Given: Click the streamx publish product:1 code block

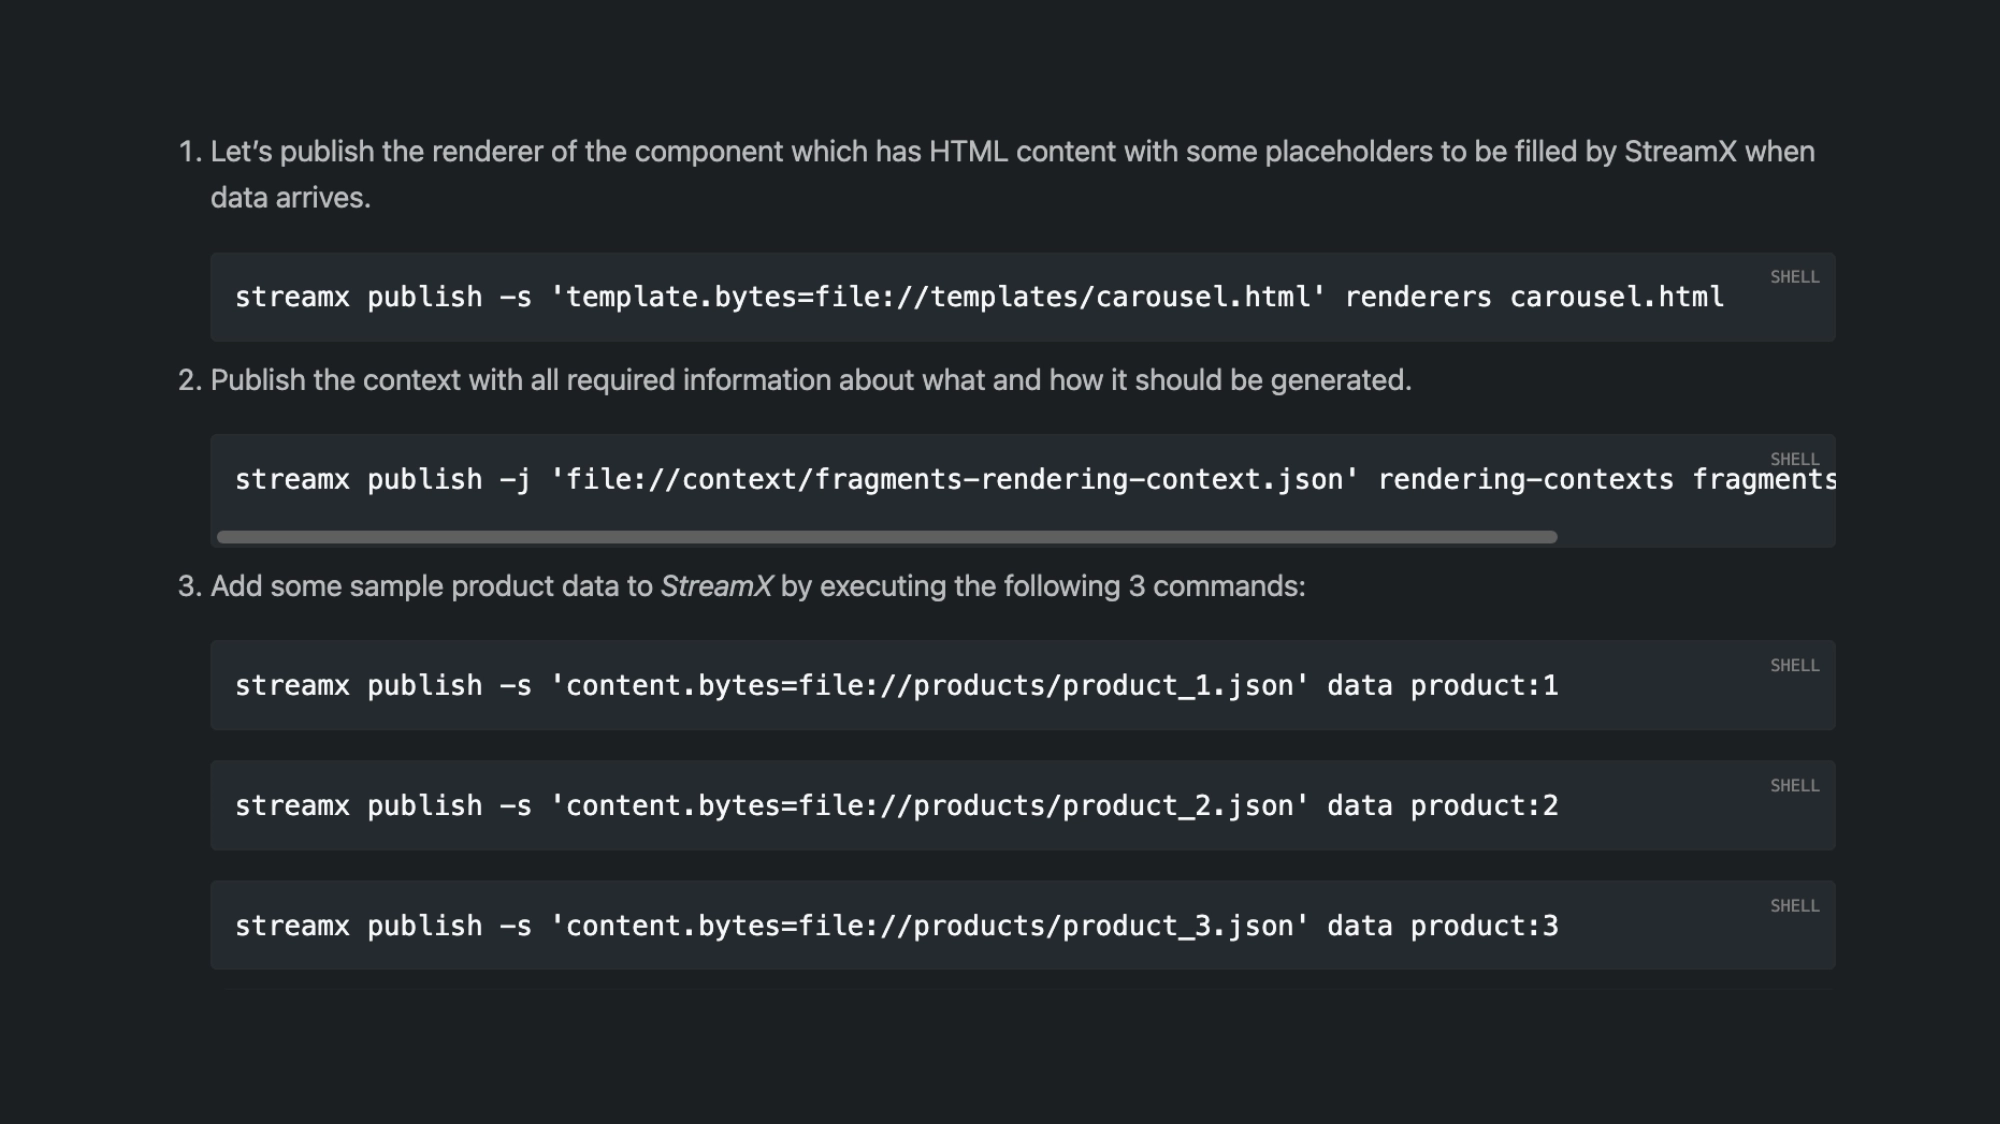Looking at the screenshot, I should click(x=1022, y=684).
